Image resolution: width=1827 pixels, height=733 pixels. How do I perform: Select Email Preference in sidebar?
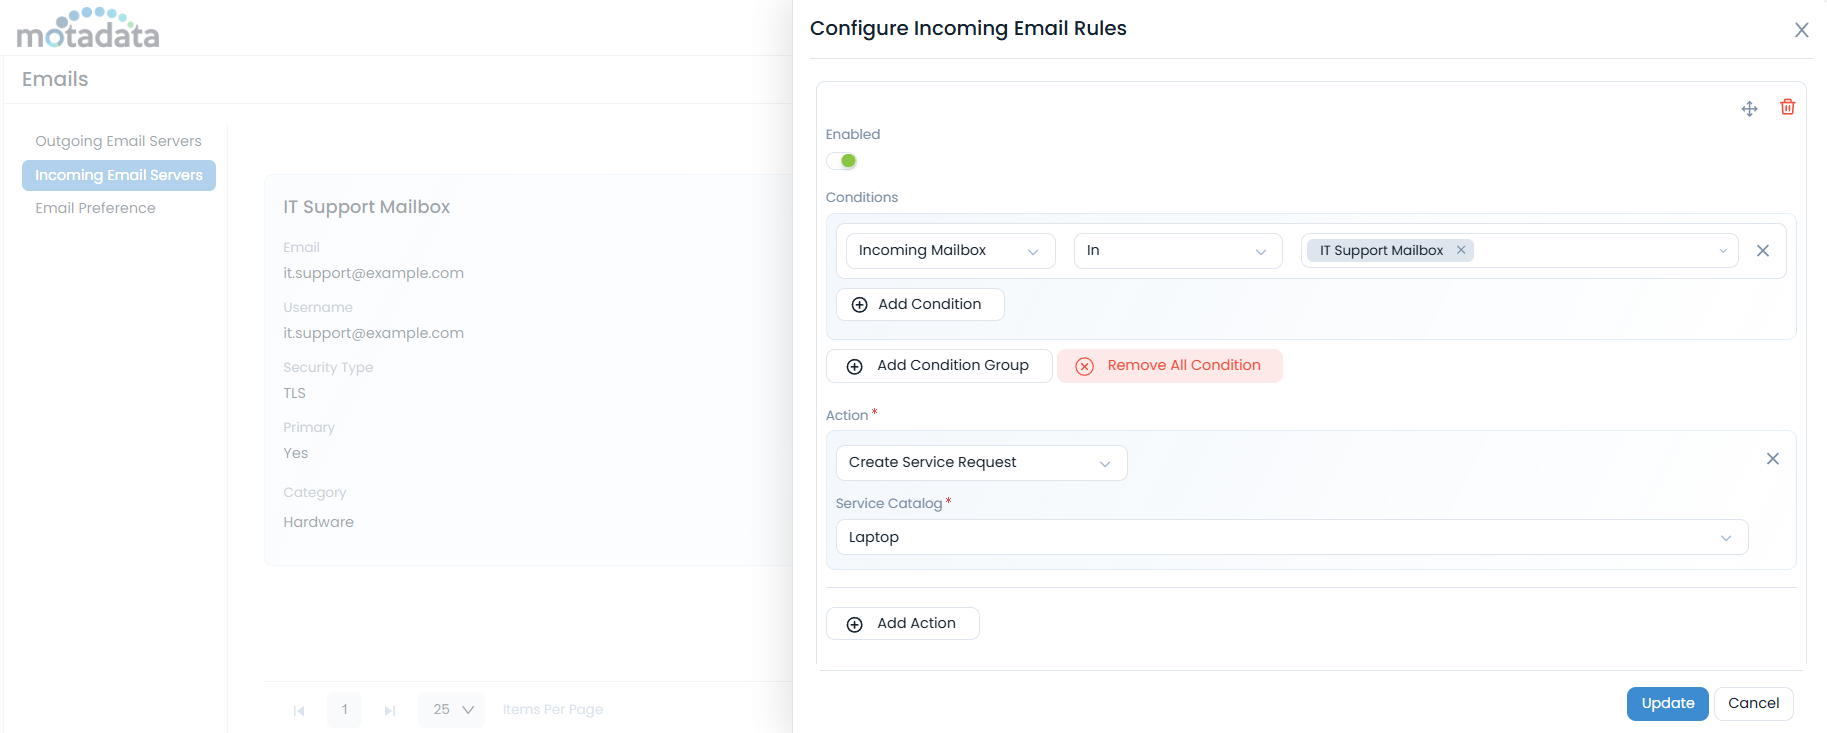click(x=95, y=208)
